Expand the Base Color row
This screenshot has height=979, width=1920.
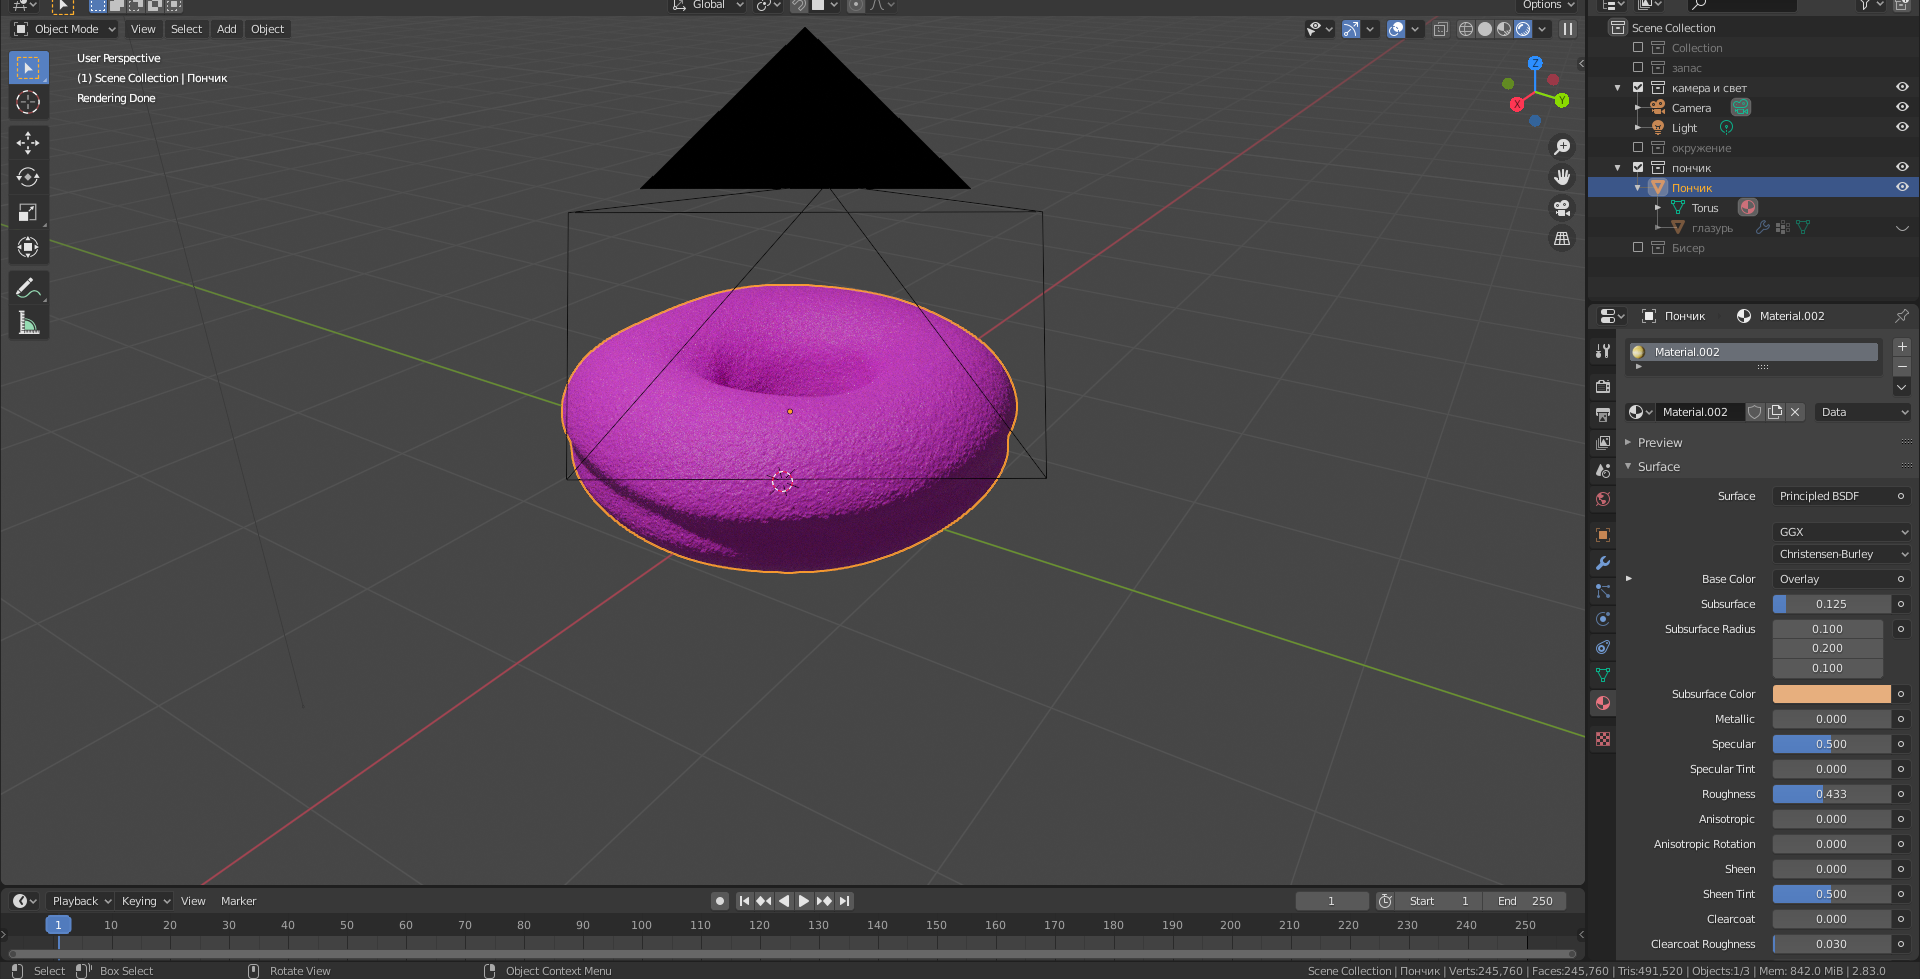coord(1629,579)
